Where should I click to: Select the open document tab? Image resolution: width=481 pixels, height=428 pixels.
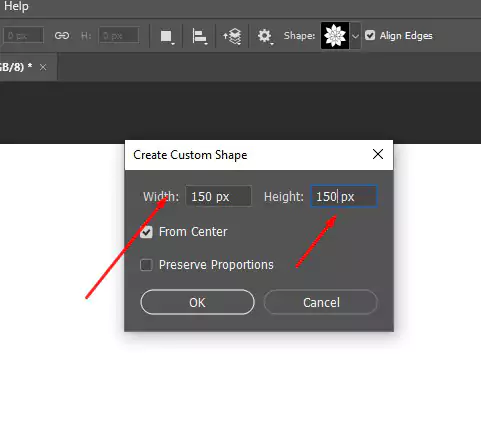[x=17, y=67]
